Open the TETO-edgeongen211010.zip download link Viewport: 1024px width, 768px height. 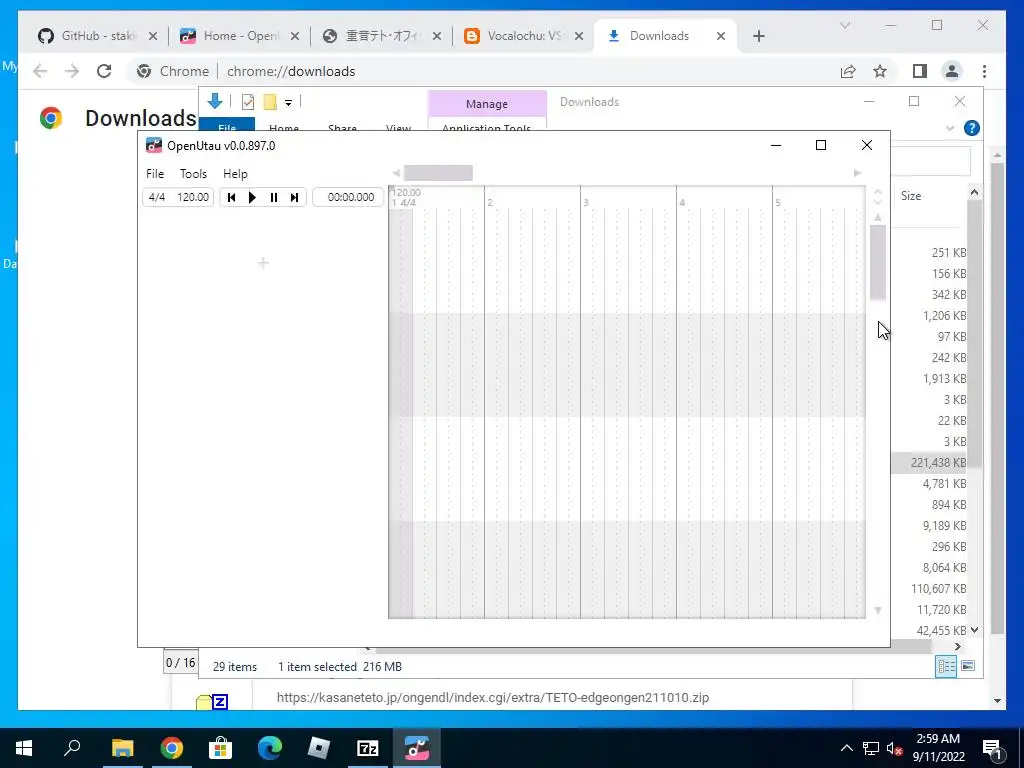492,697
